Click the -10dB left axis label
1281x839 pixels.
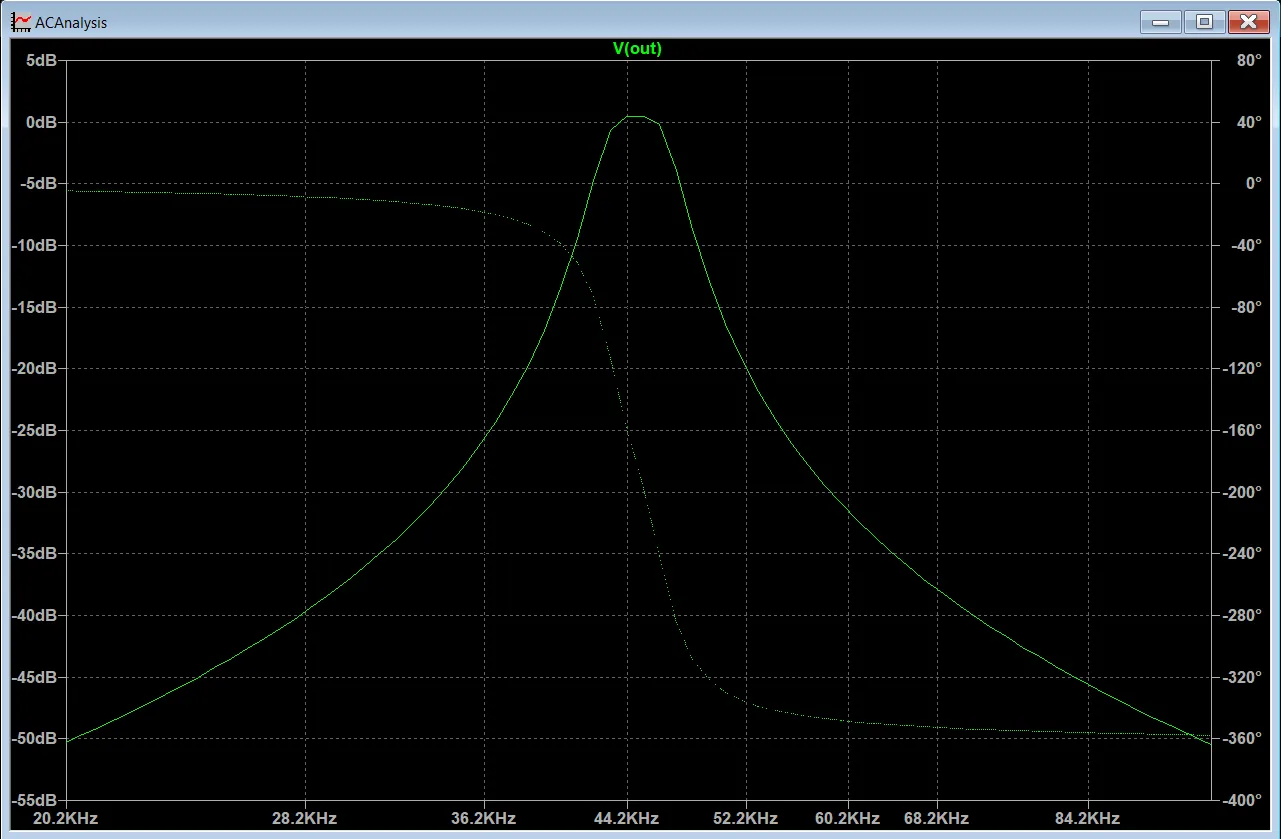point(35,245)
